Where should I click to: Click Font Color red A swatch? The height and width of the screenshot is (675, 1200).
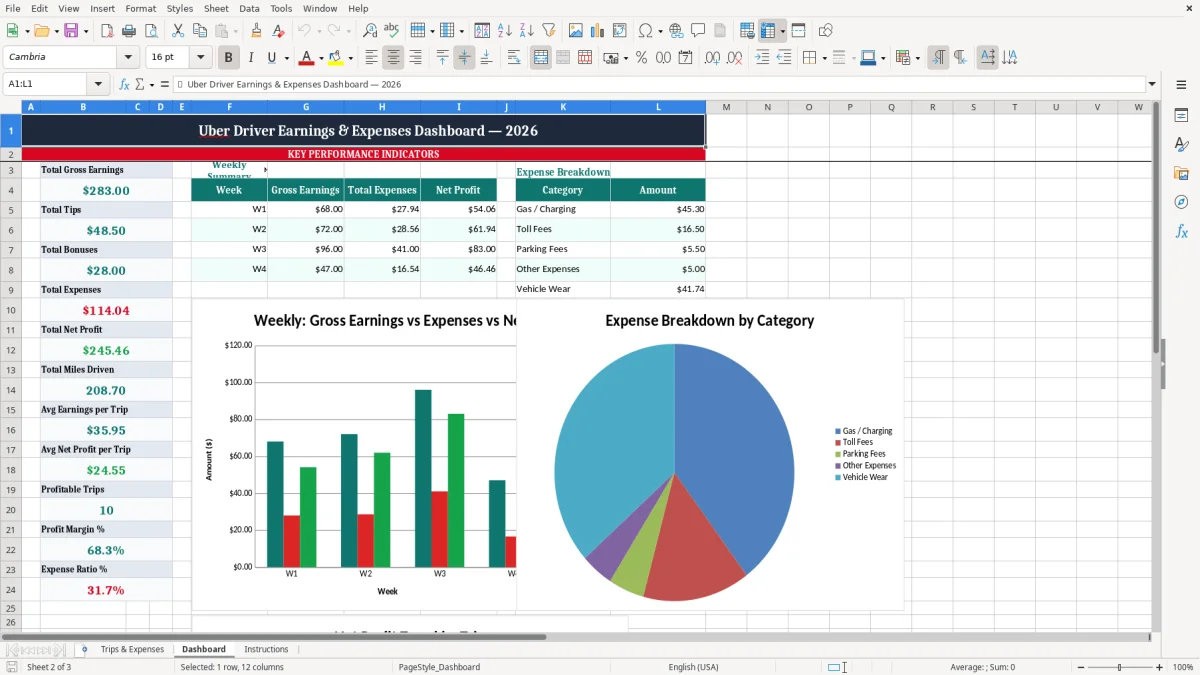coord(307,58)
